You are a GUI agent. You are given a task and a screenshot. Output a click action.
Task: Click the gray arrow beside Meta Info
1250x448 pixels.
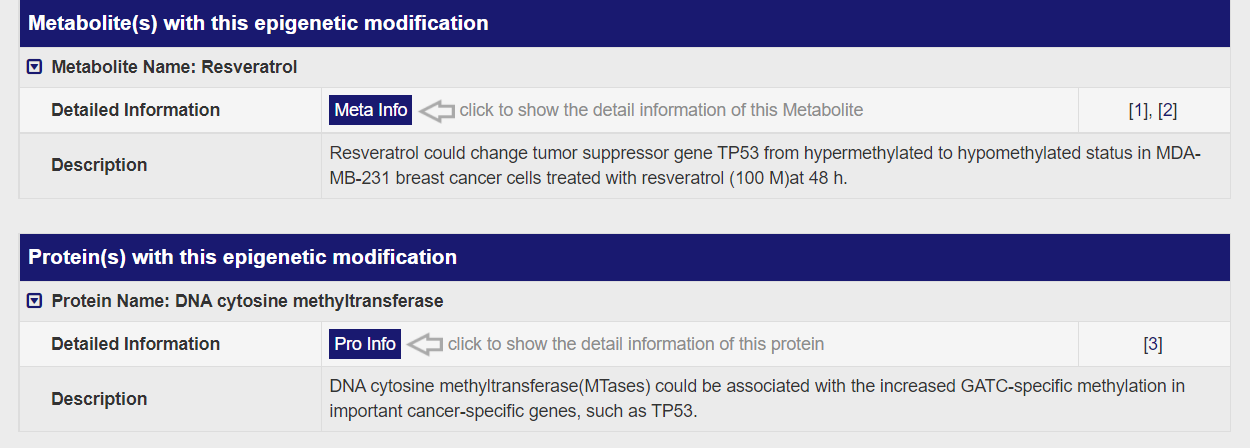click(437, 110)
